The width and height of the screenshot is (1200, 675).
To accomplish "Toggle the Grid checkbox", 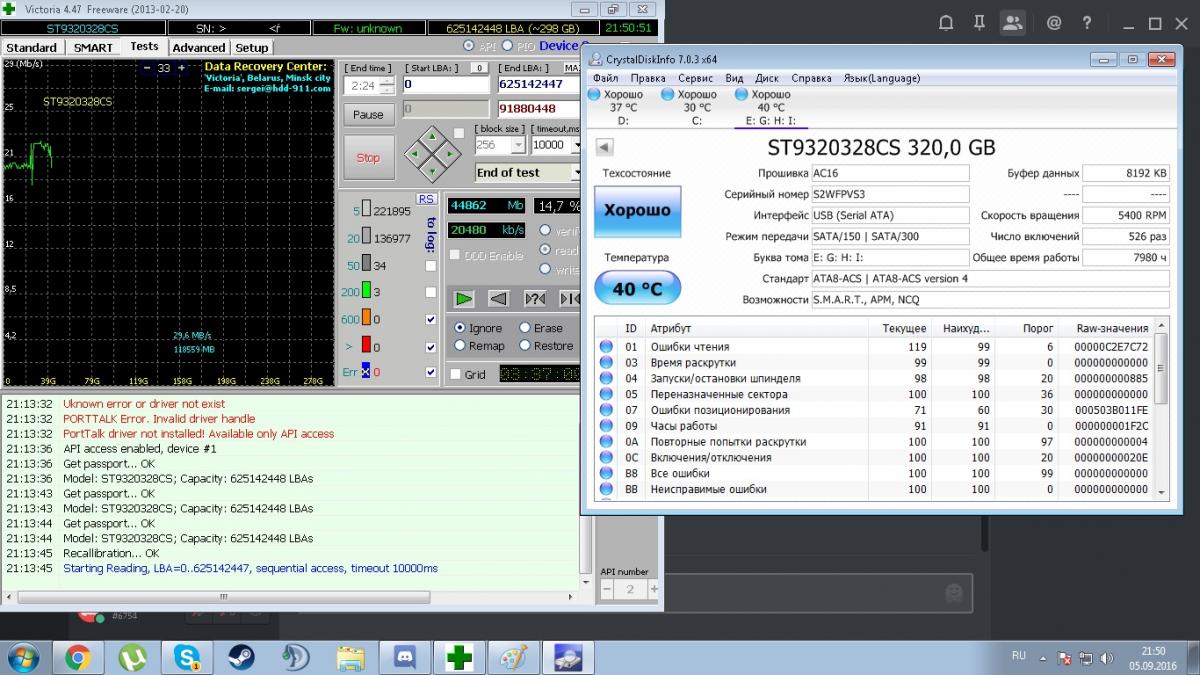I will click(x=456, y=374).
